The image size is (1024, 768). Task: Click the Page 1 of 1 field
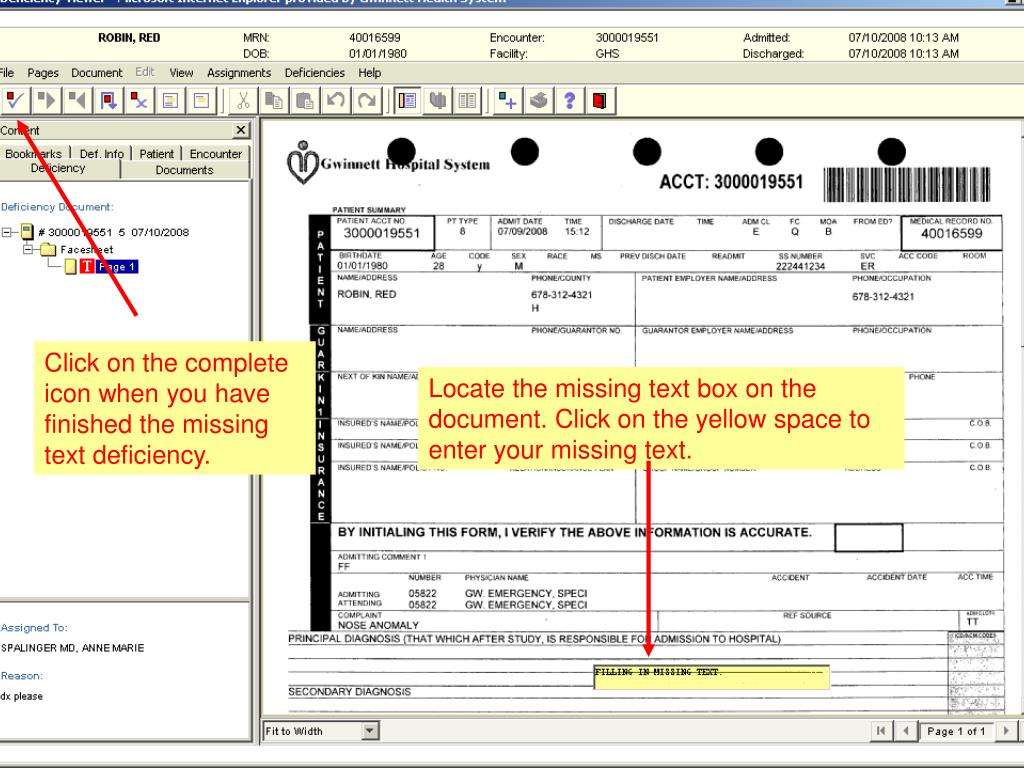tap(956, 731)
